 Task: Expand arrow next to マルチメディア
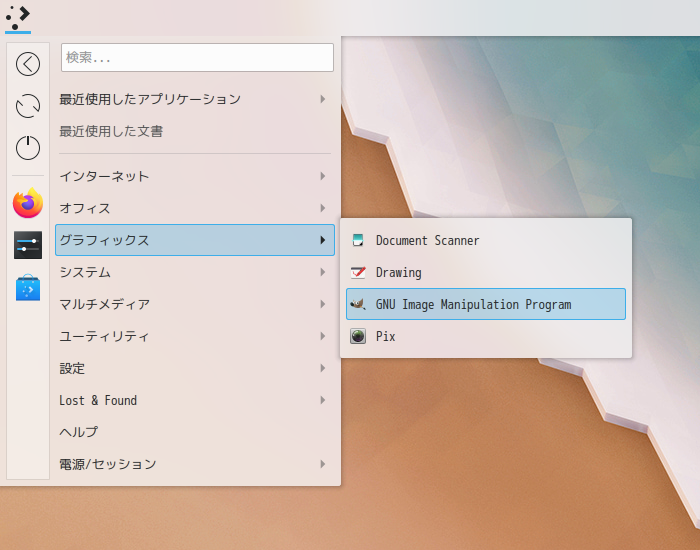(x=322, y=304)
